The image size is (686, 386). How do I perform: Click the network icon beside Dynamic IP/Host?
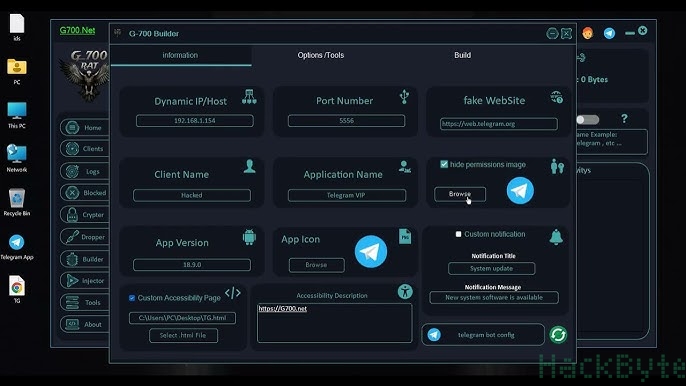point(249,97)
